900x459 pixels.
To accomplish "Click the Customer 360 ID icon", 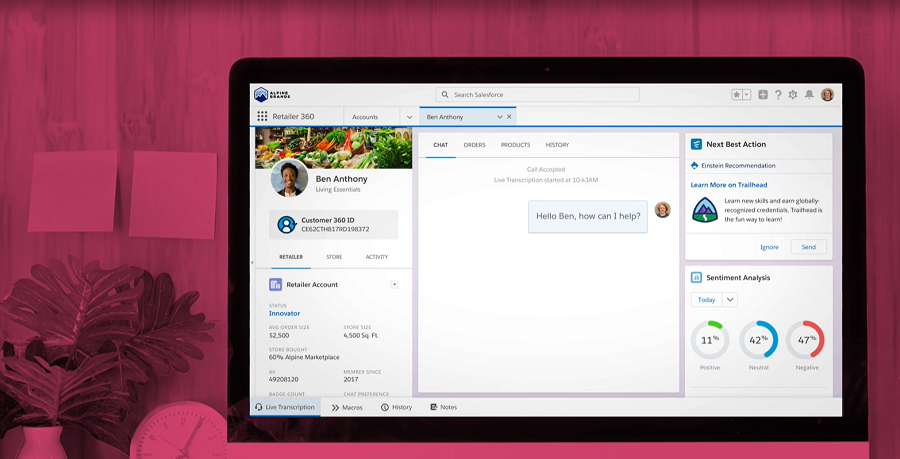I will point(286,224).
